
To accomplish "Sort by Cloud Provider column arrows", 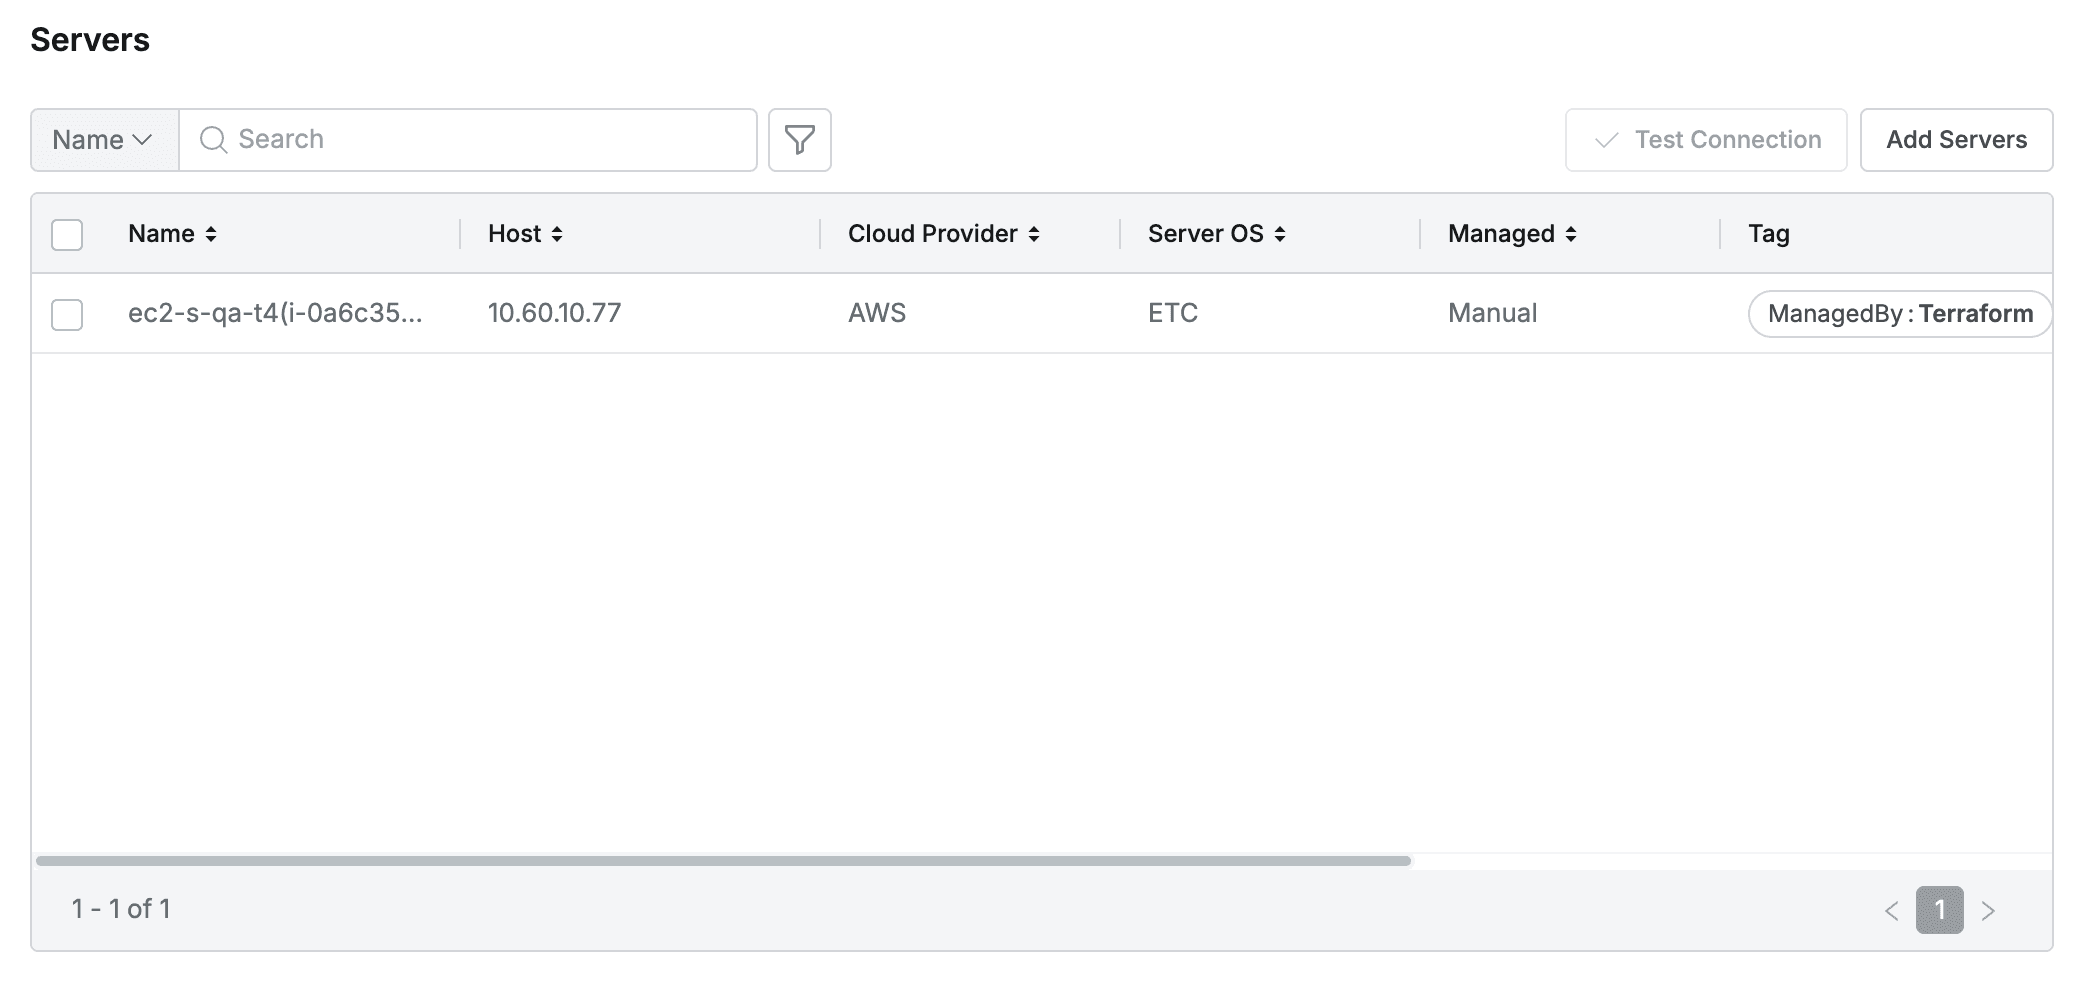I will tap(1034, 234).
